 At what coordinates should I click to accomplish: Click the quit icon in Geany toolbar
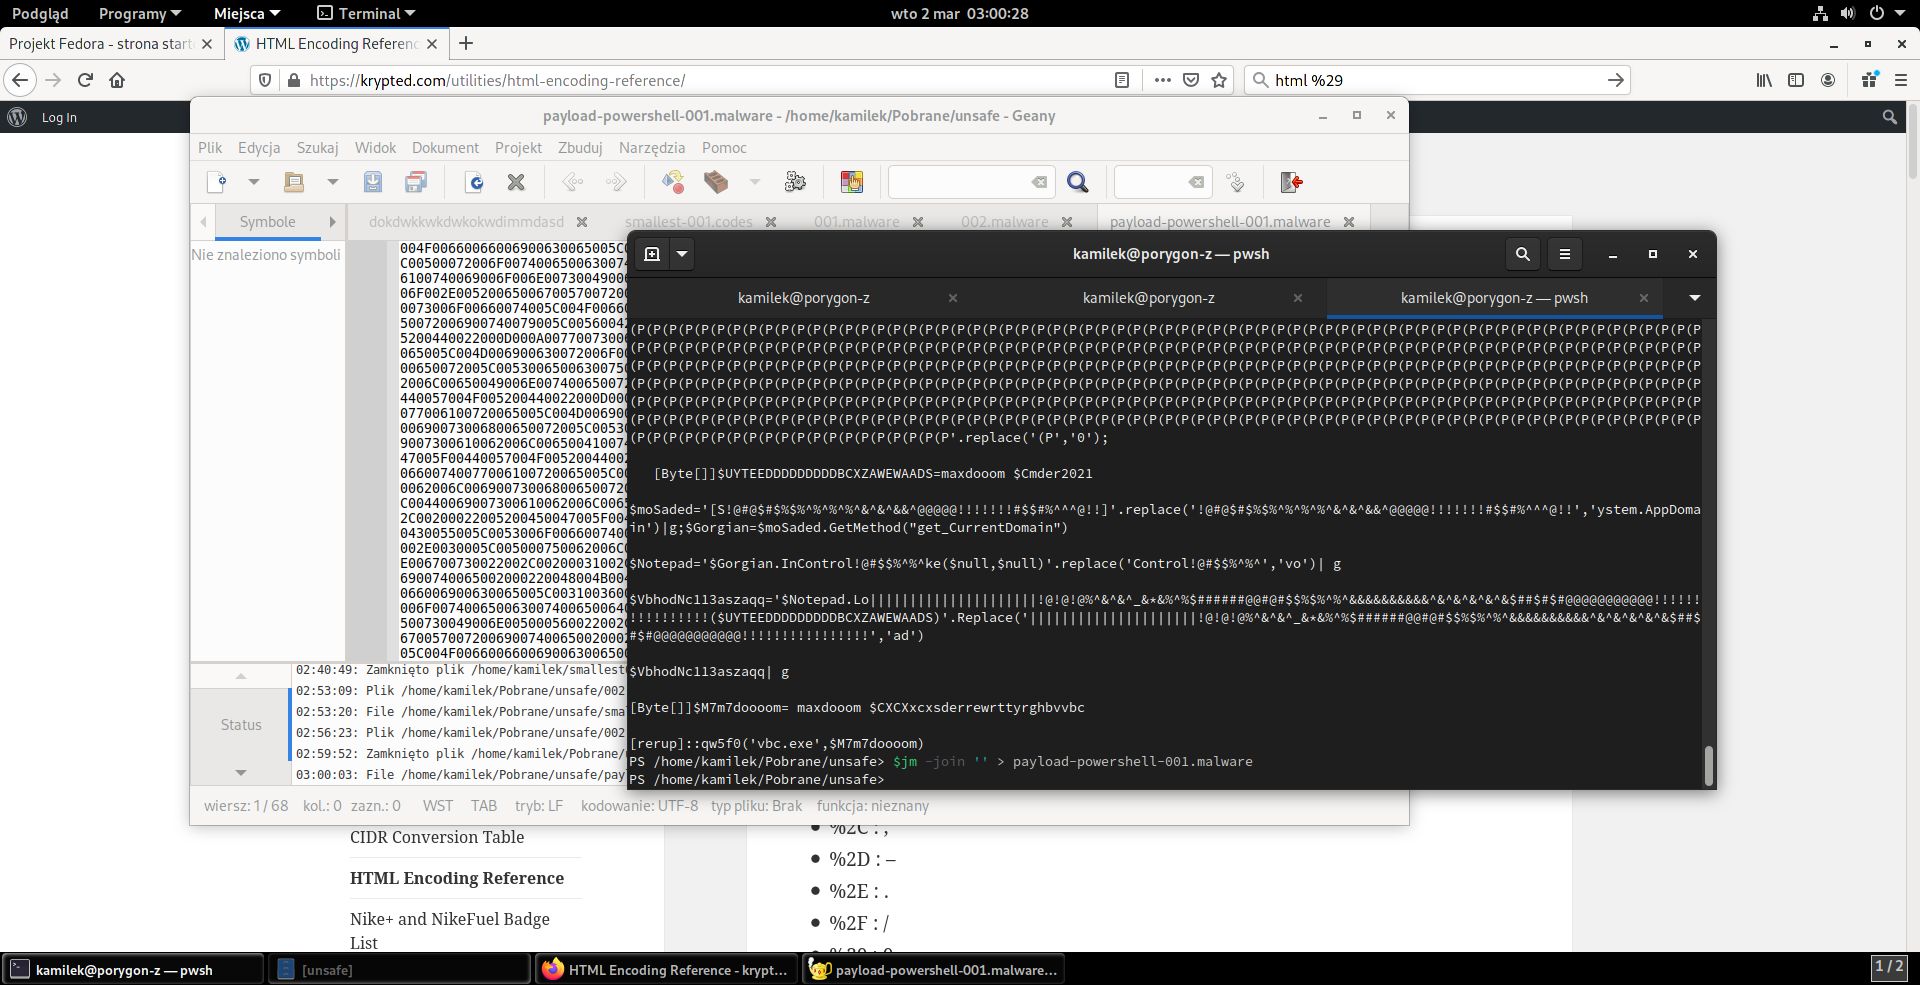[x=1291, y=182]
